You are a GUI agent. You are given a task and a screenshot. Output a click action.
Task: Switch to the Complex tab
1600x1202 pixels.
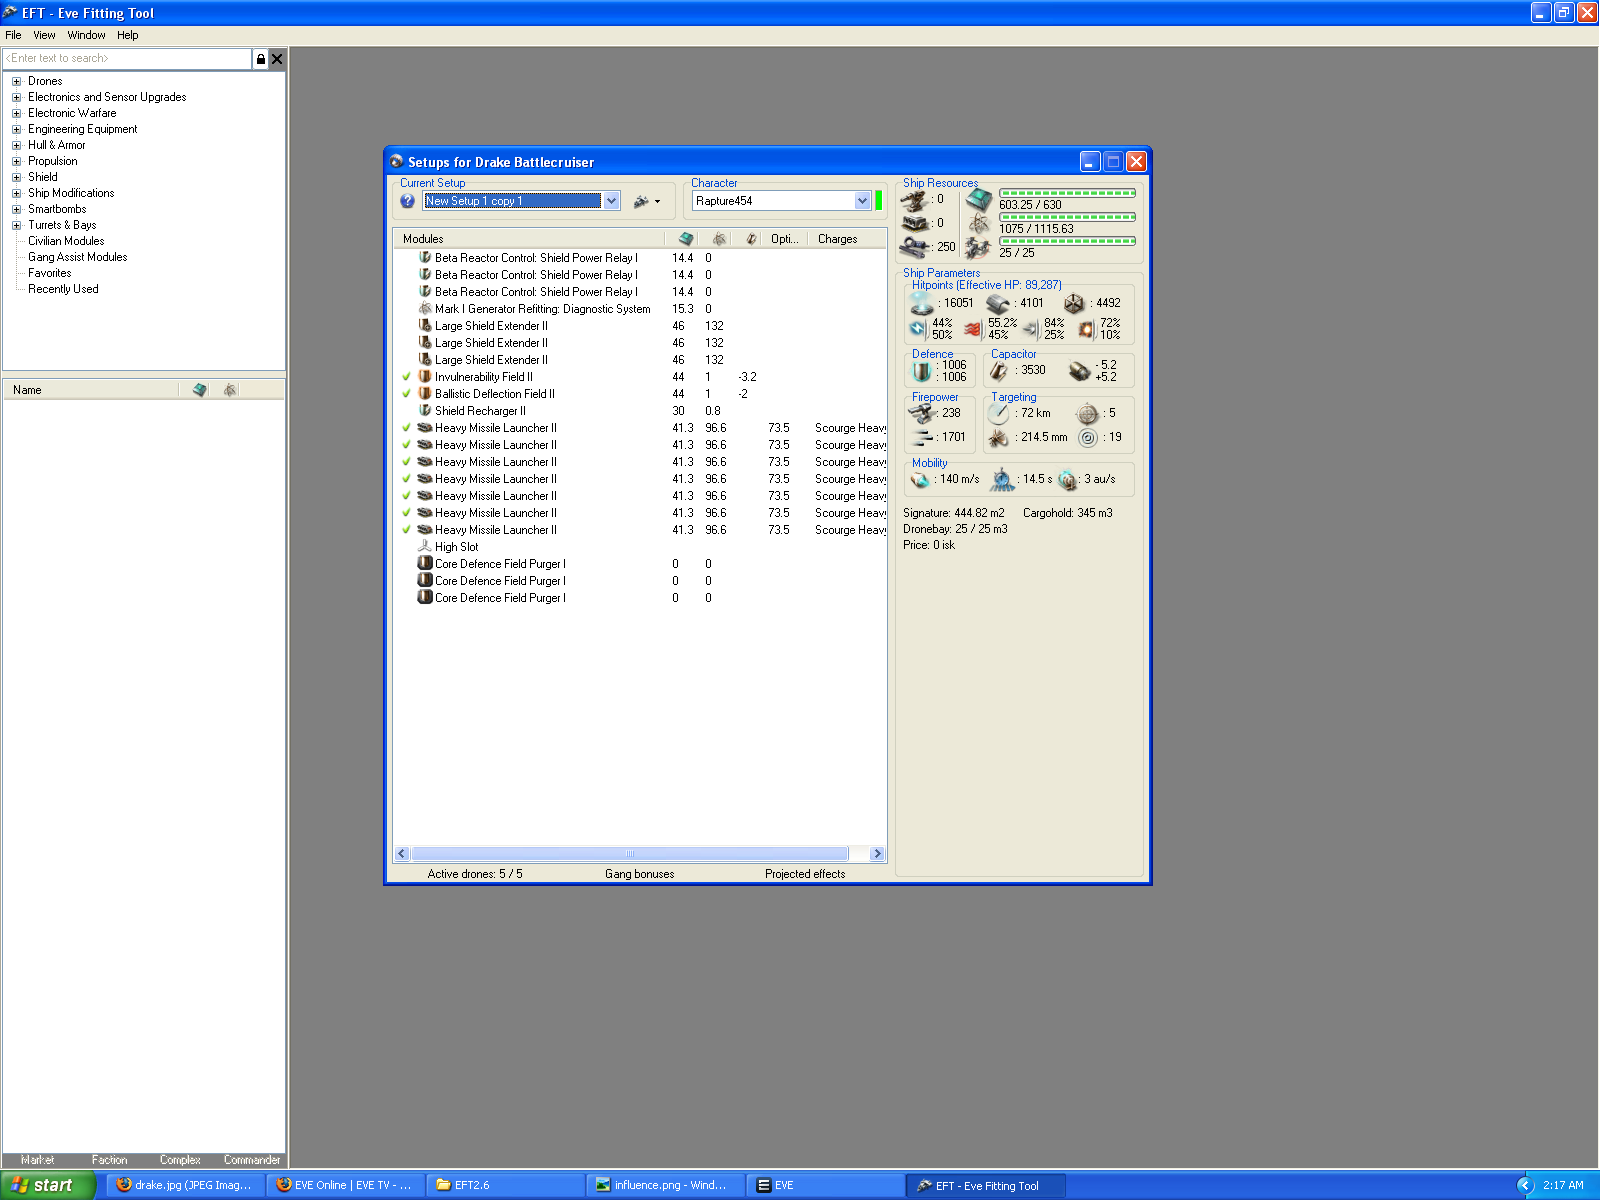180,1160
